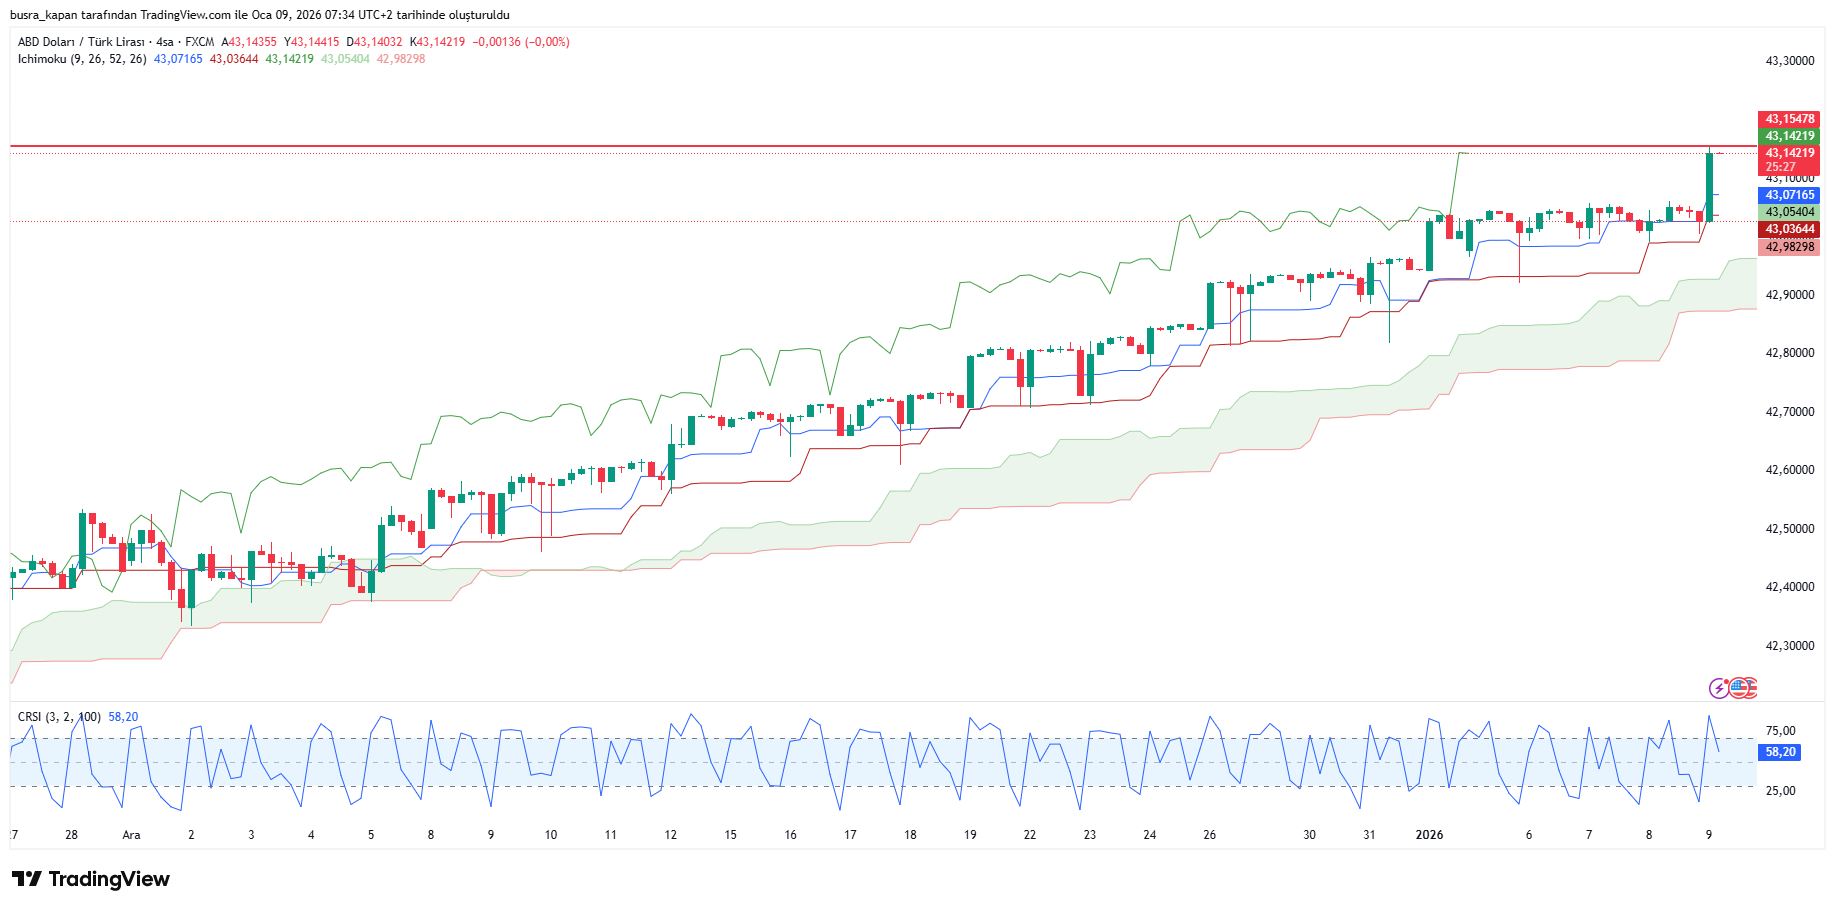Click the dark red 43,03644 price tag
Screen dimensions: 1835x909
click(1788, 229)
